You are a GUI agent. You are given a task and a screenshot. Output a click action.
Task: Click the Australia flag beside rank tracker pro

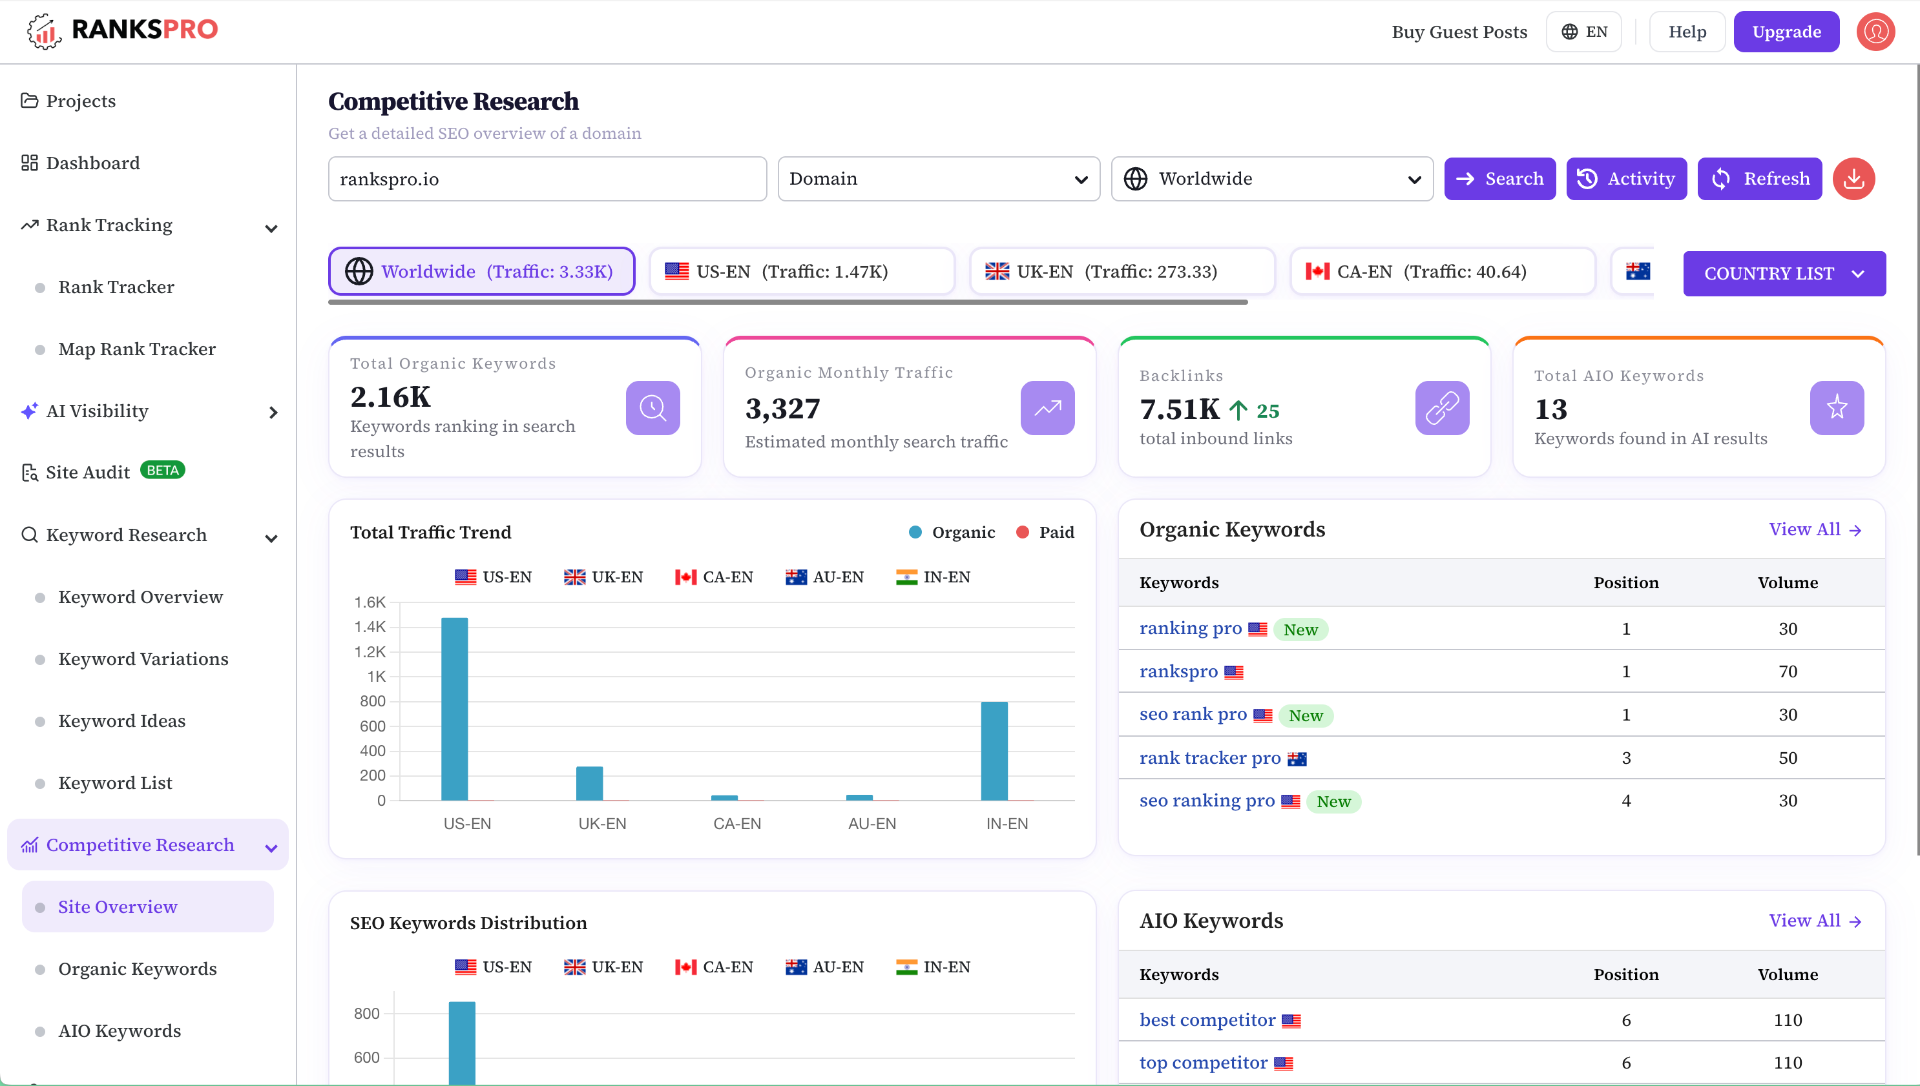coord(1297,759)
